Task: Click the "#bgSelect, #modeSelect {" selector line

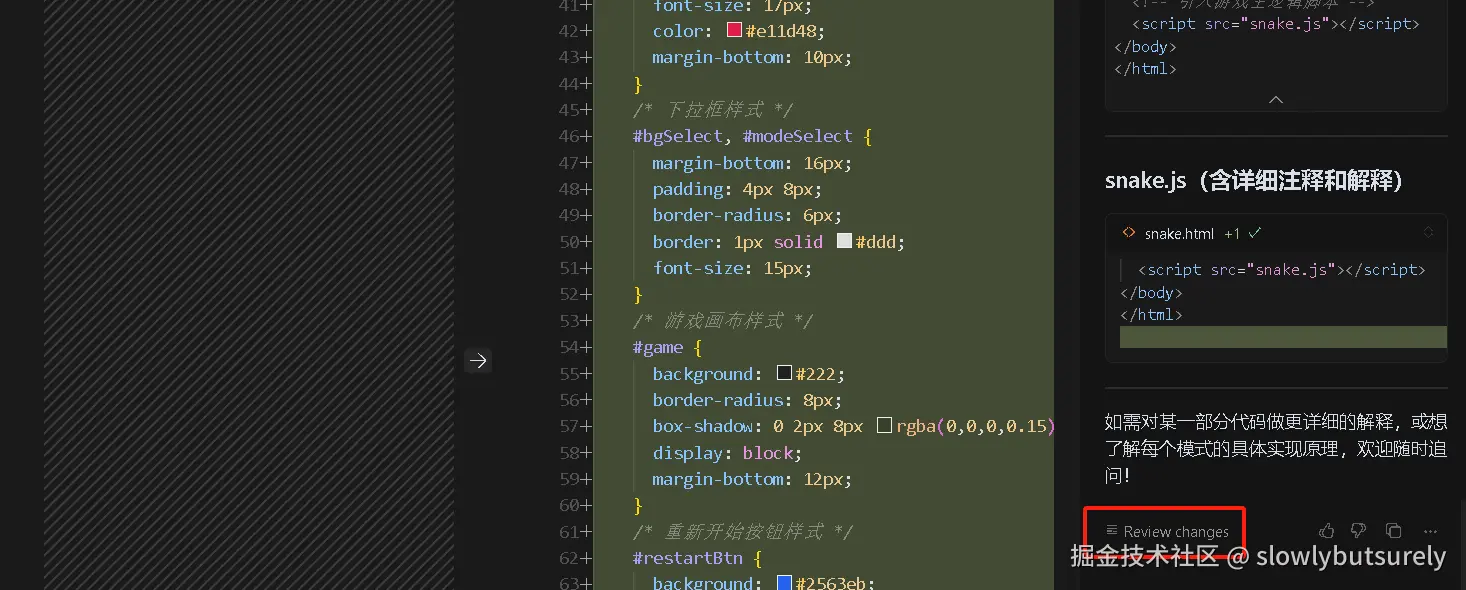Action: point(753,136)
